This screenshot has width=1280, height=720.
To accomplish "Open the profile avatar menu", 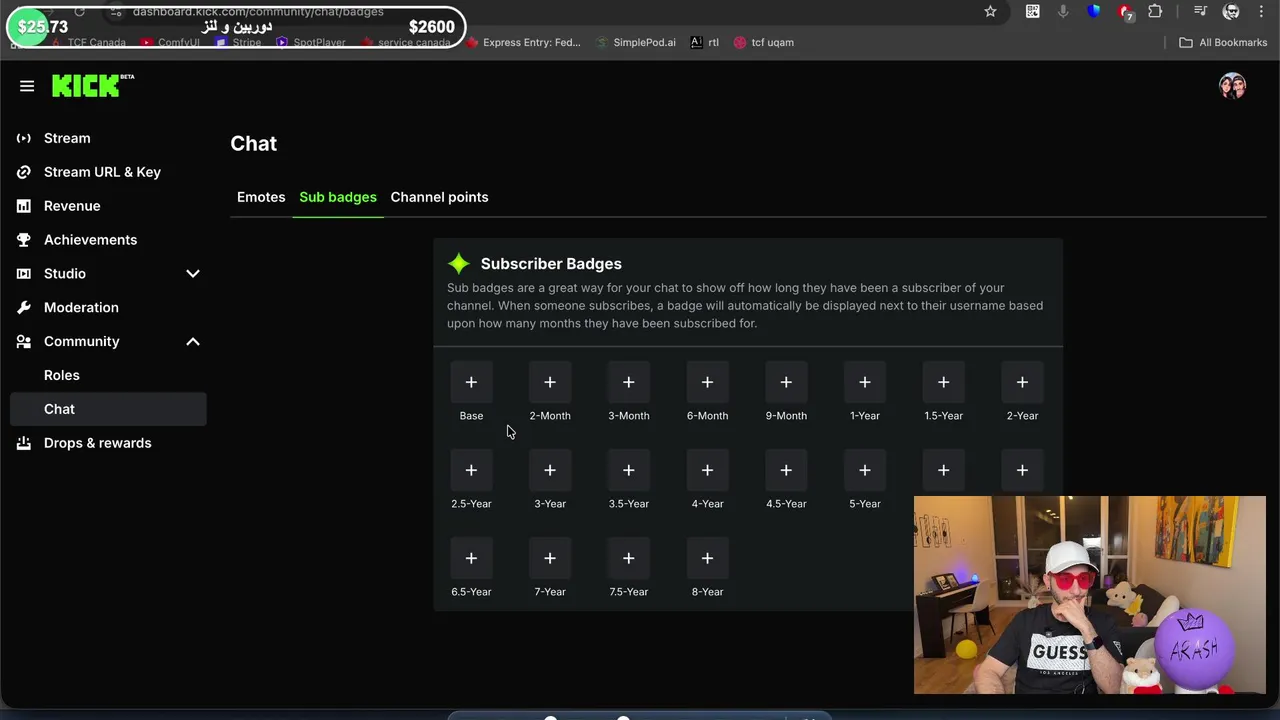I will click(x=1232, y=86).
